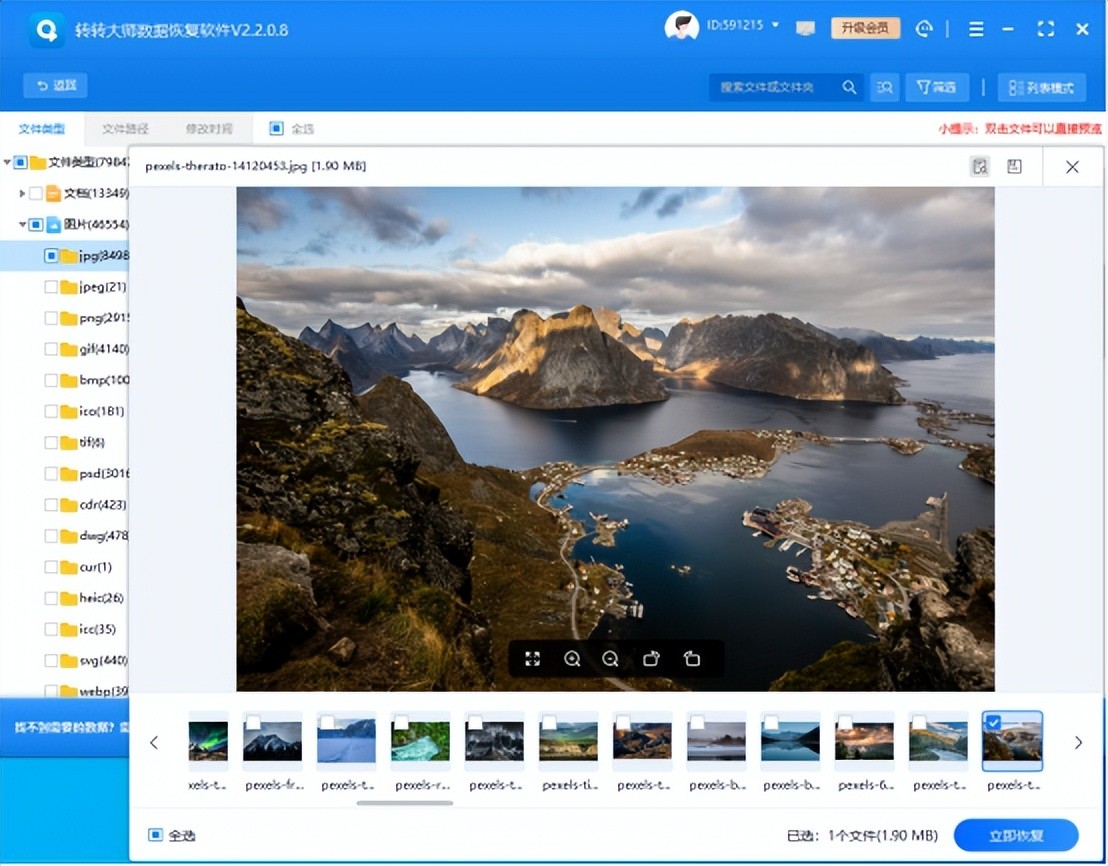Screen dimensions: 1108x866
Task: Expand the 文档 tree node arrow
Action: 22,193
